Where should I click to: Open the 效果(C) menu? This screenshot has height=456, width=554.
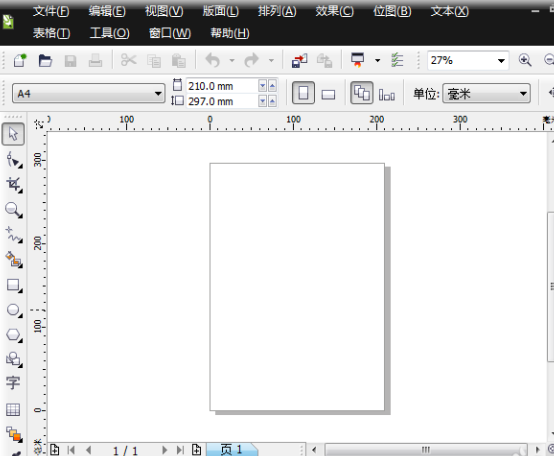click(334, 11)
